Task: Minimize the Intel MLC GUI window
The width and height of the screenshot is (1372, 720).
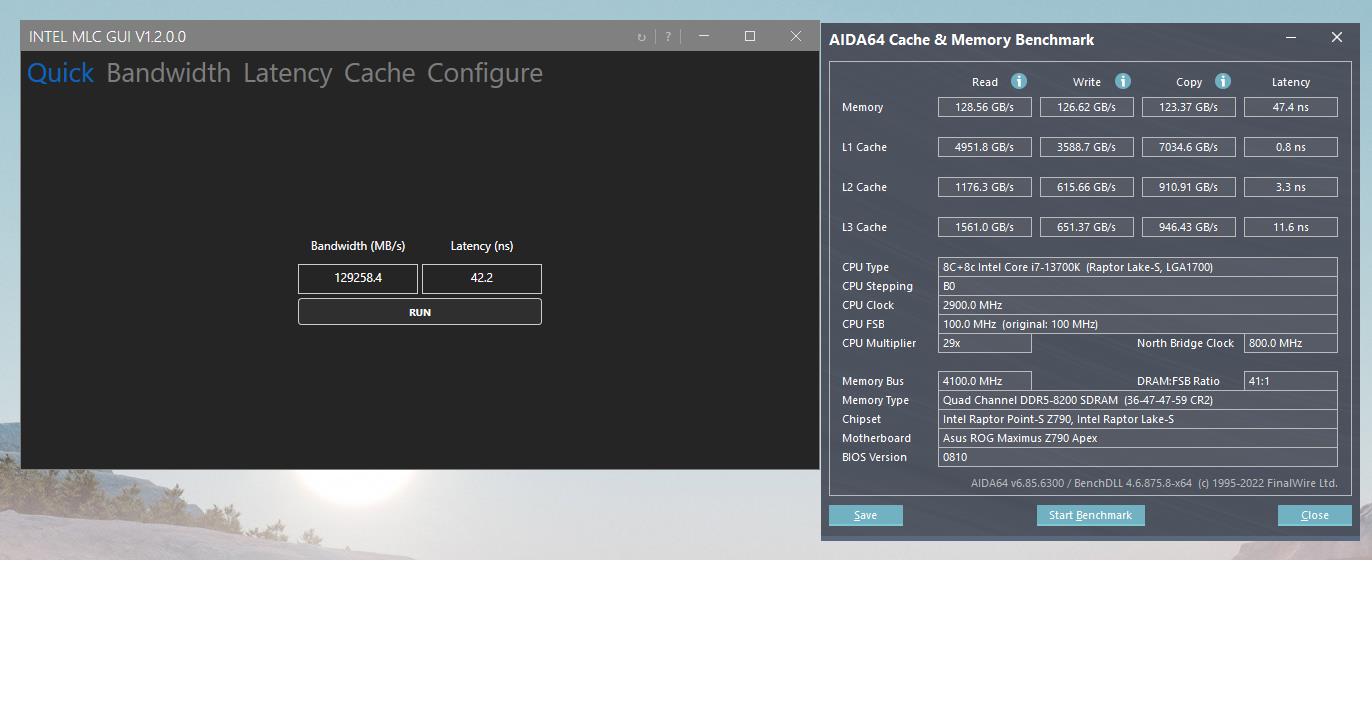Action: (x=704, y=36)
